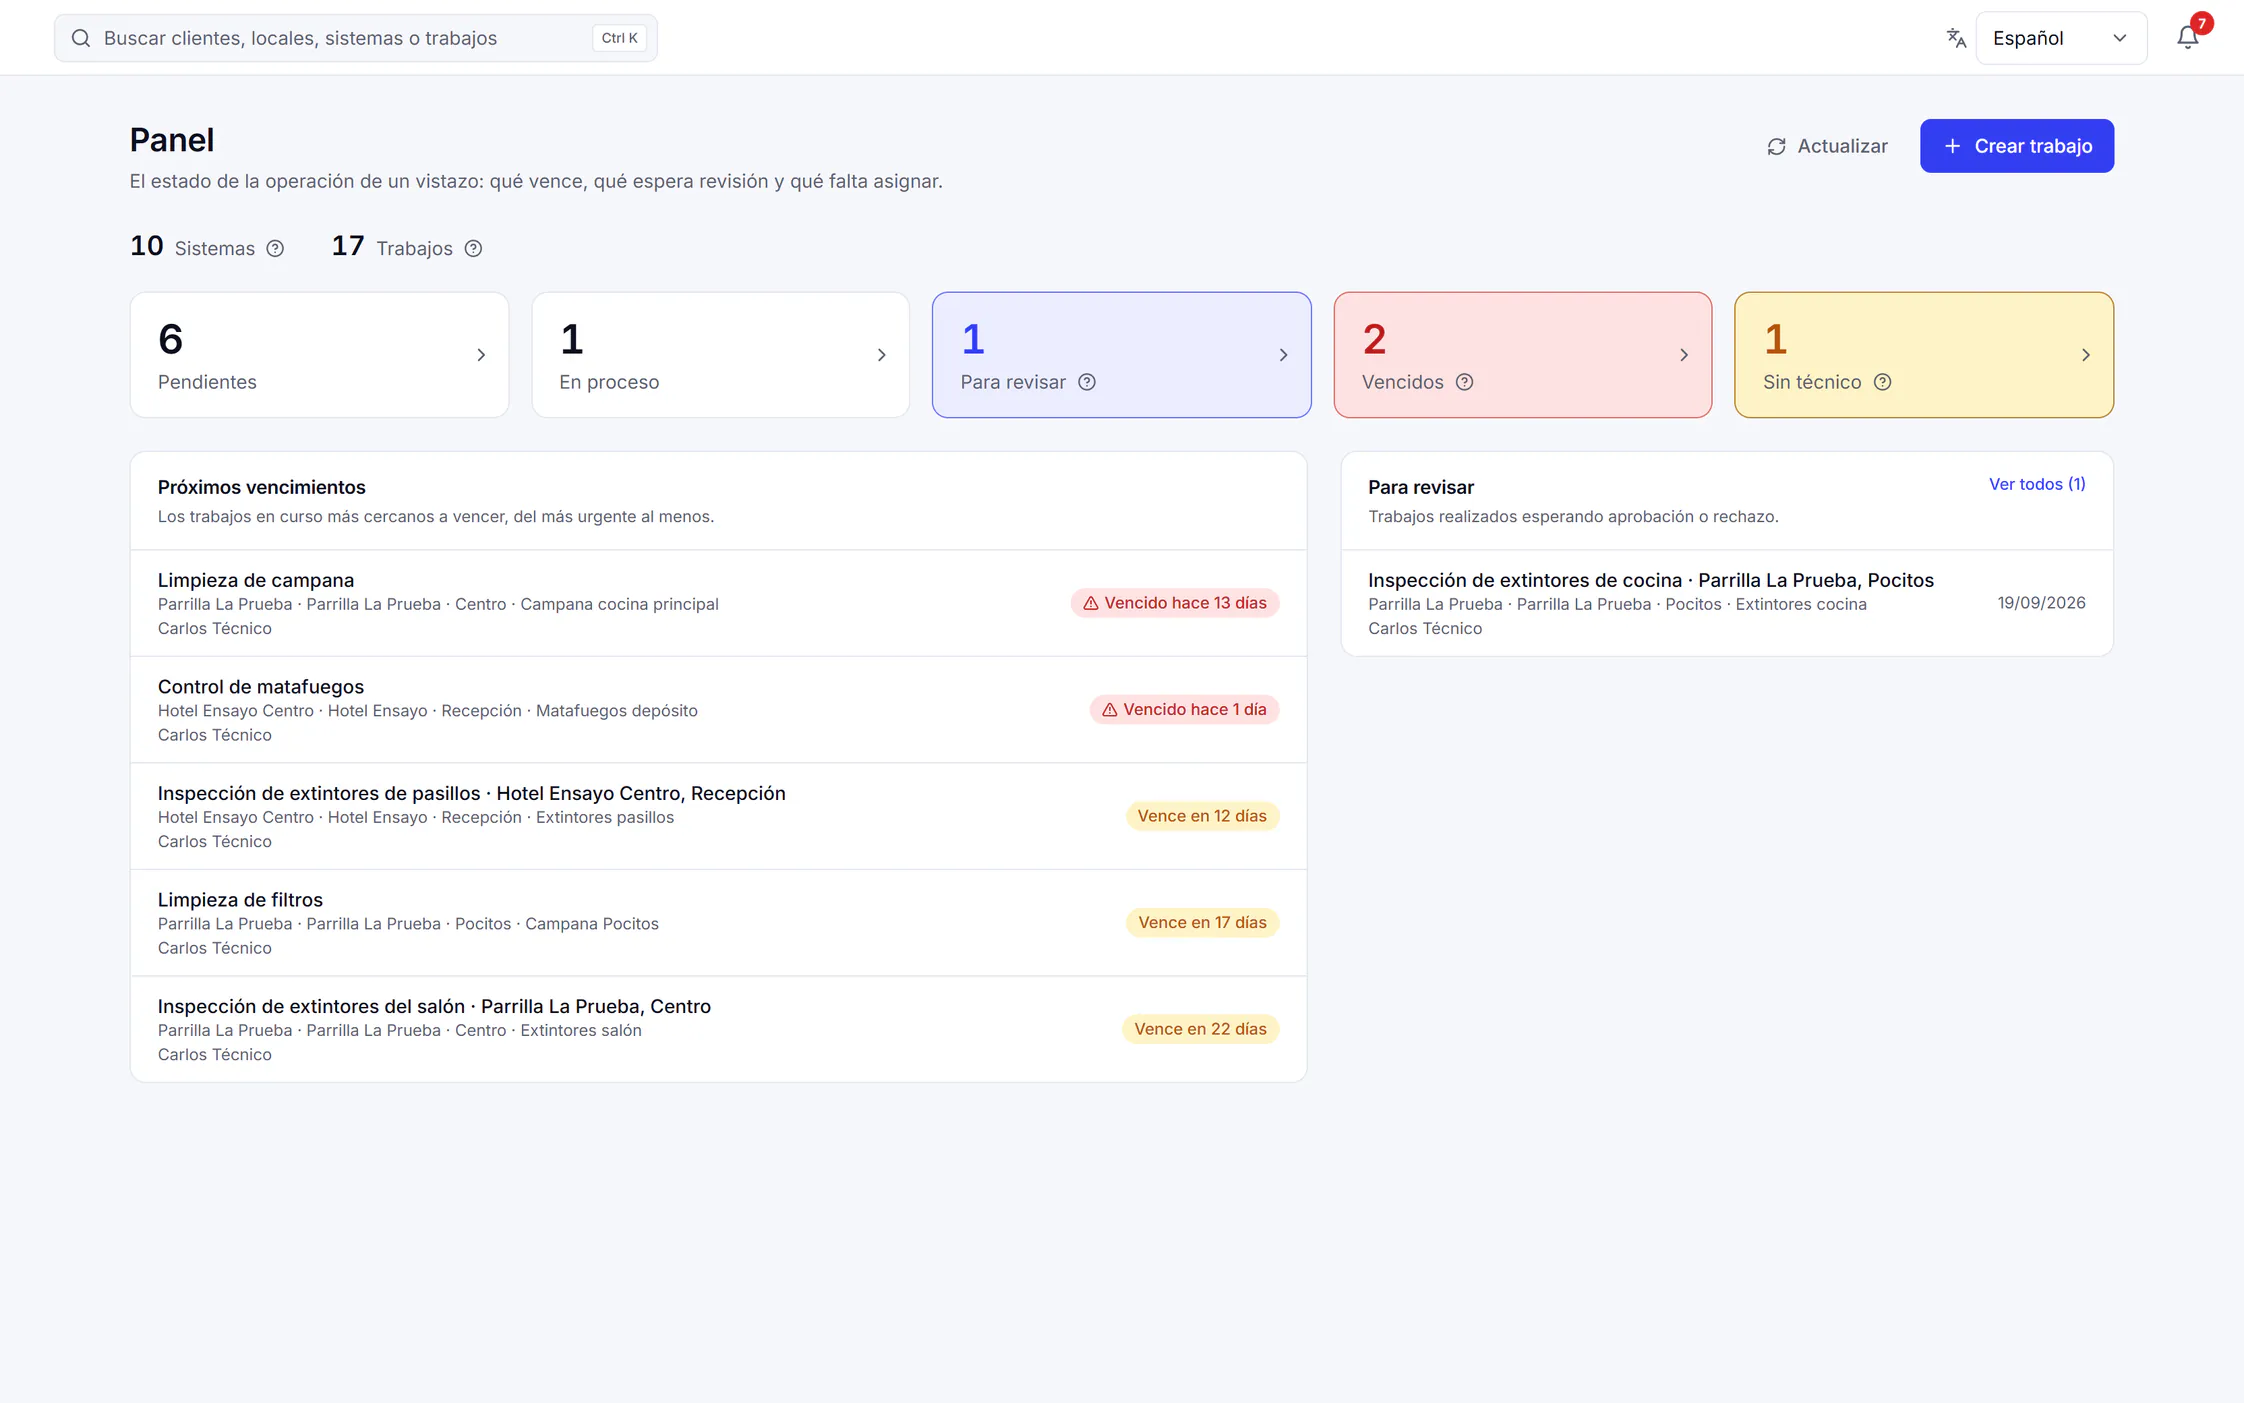The width and height of the screenshot is (2244, 1403).
Task: Click the chevron on Sin técnico card
Action: 2086,355
